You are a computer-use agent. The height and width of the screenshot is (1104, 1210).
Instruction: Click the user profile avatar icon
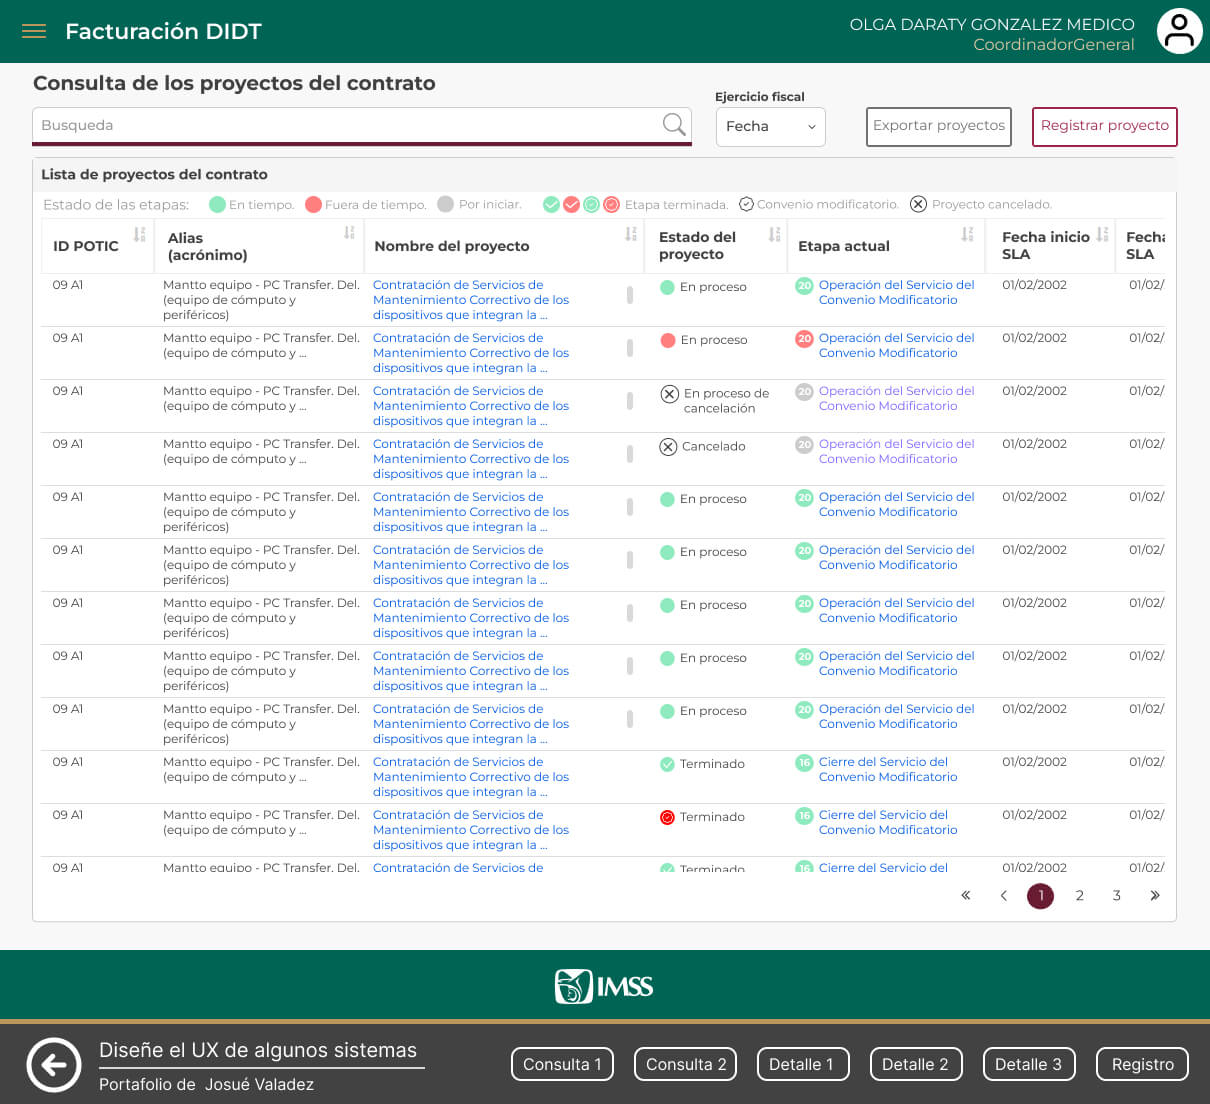[x=1179, y=32]
